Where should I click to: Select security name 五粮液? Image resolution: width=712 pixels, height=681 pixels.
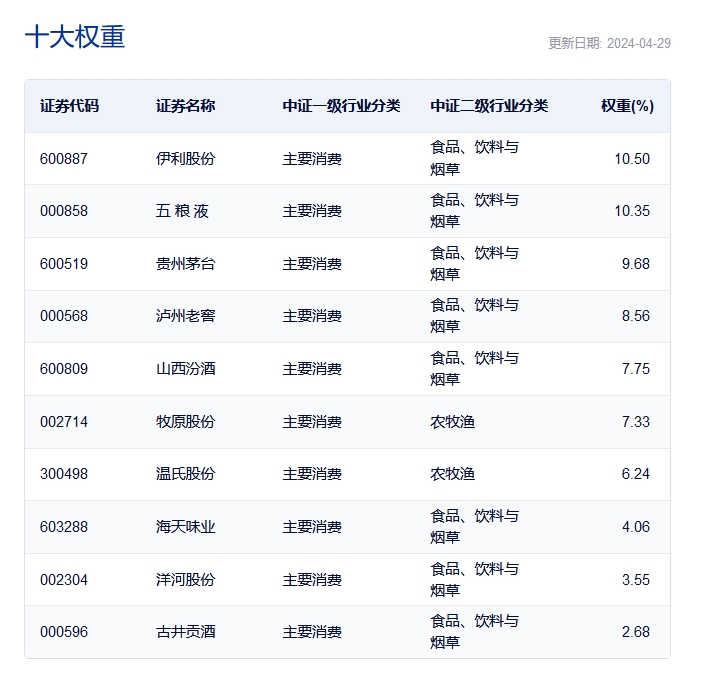(x=182, y=211)
